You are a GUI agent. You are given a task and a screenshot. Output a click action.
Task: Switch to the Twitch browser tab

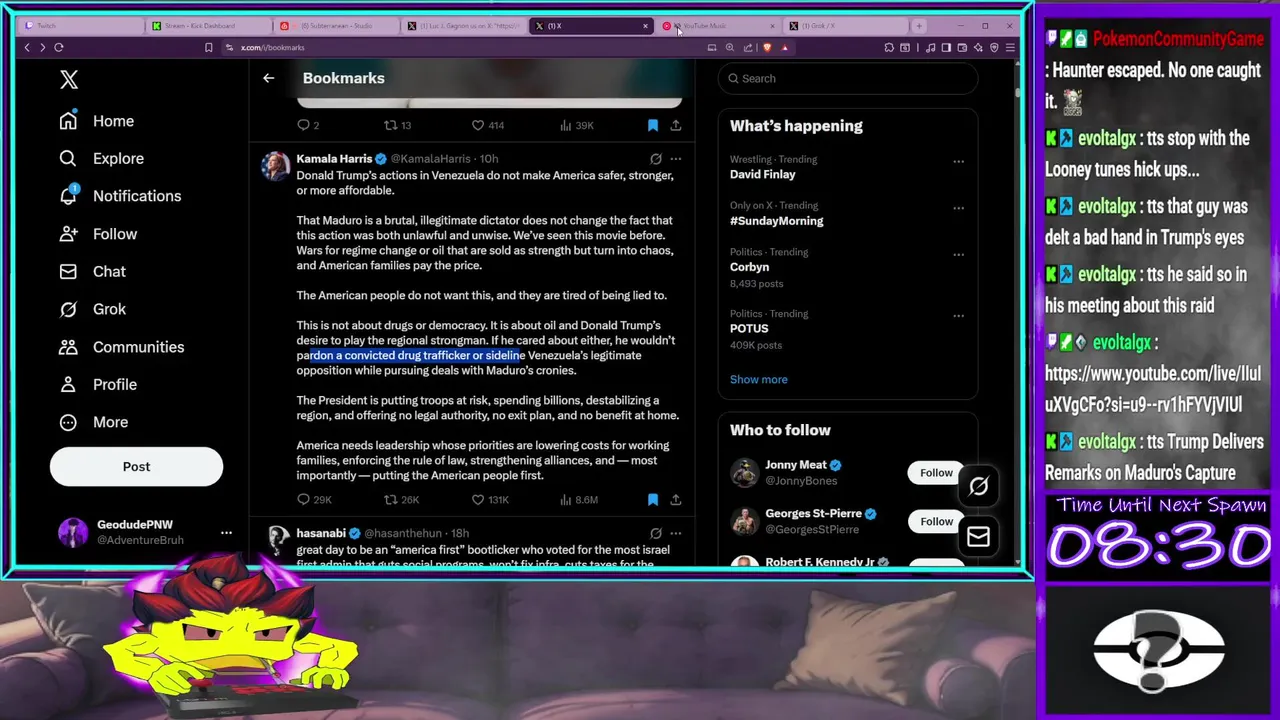pos(78,26)
